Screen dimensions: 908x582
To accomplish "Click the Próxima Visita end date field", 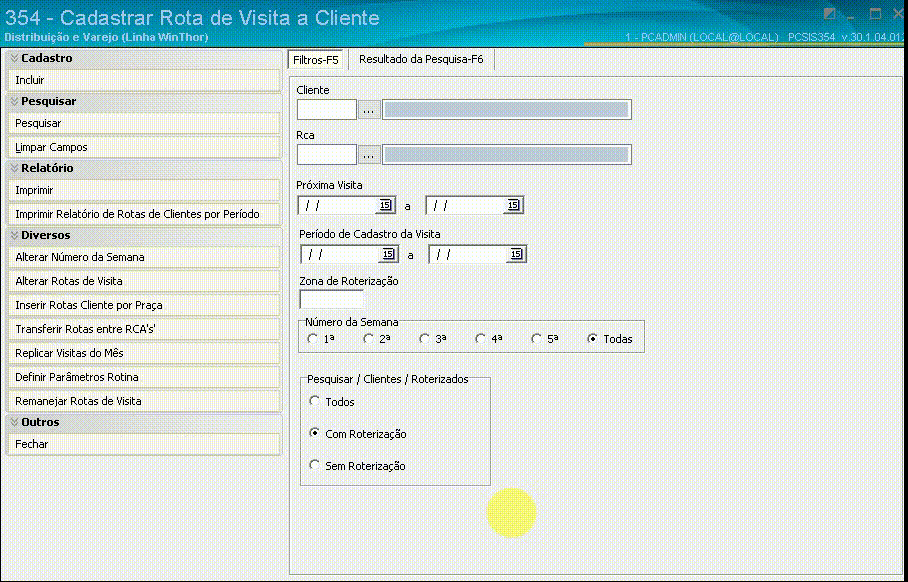I will tap(466, 206).
